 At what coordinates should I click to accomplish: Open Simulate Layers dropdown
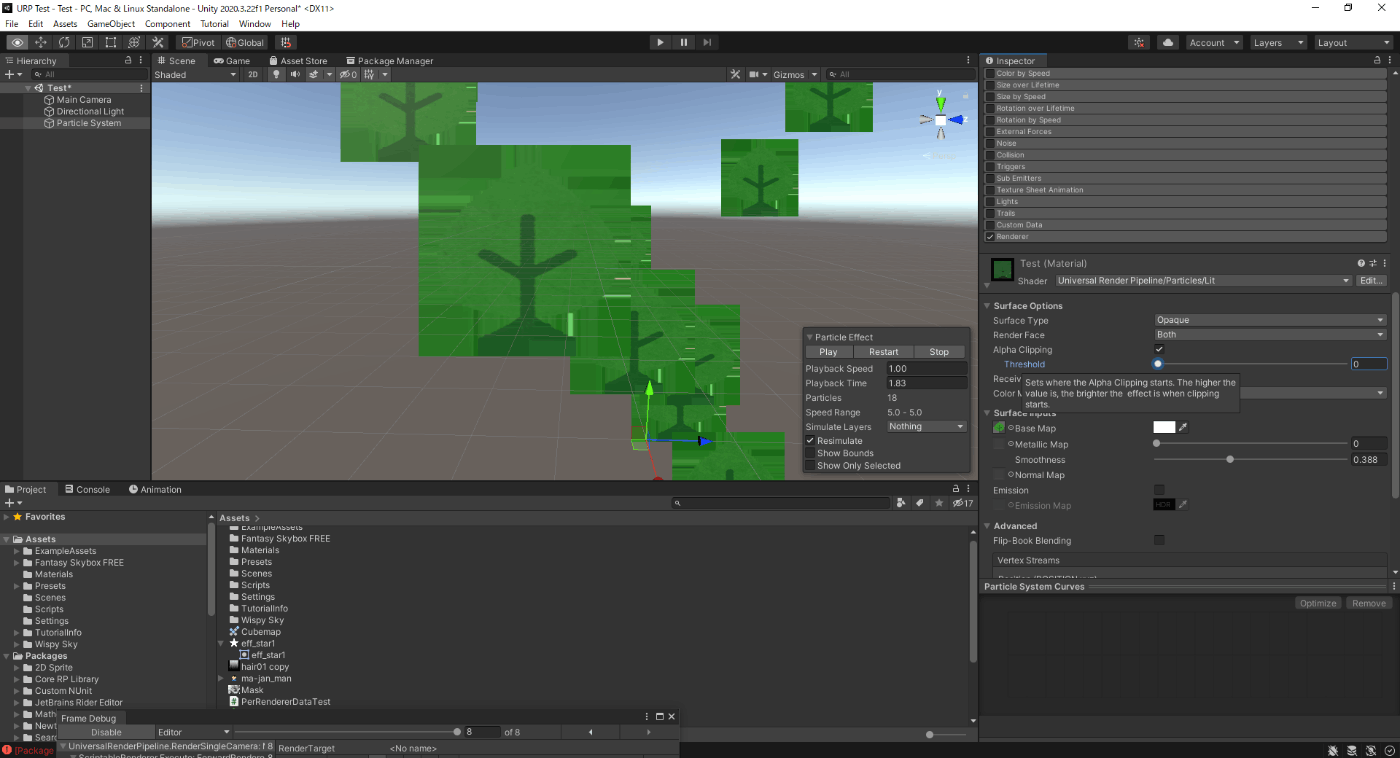(927, 427)
